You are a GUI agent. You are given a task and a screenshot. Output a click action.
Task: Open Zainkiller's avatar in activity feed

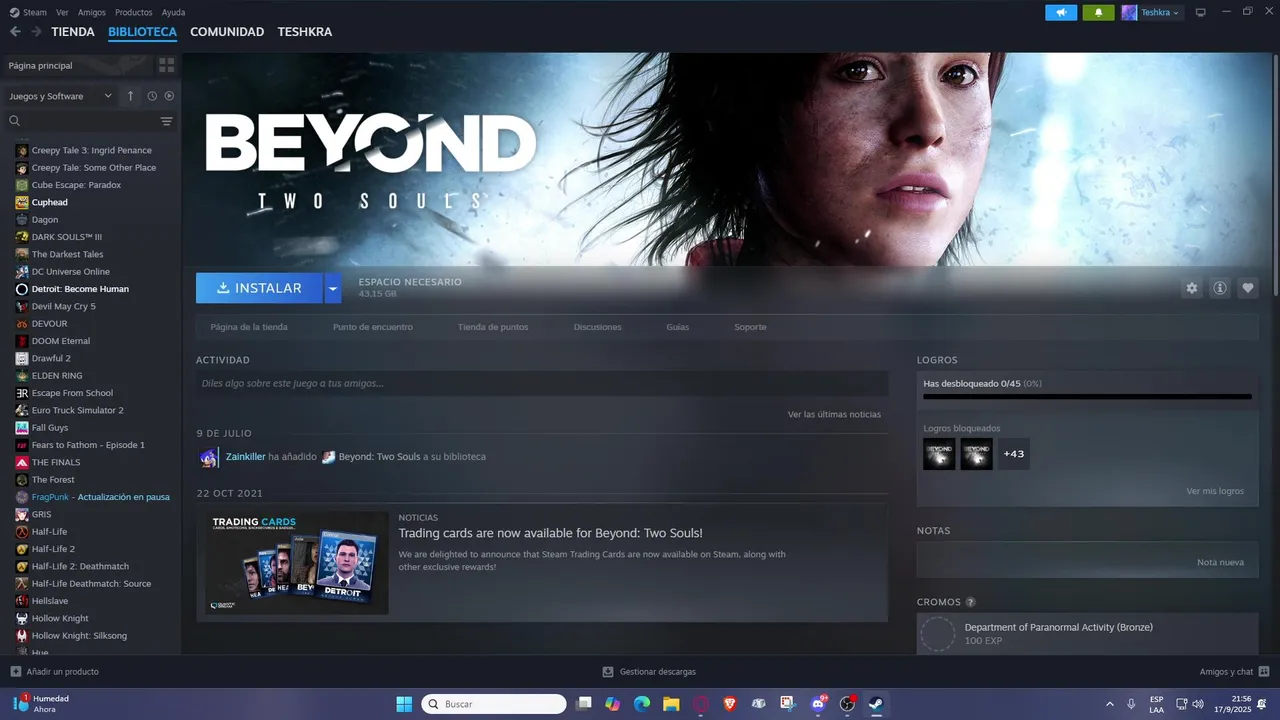tap(208, 457)
